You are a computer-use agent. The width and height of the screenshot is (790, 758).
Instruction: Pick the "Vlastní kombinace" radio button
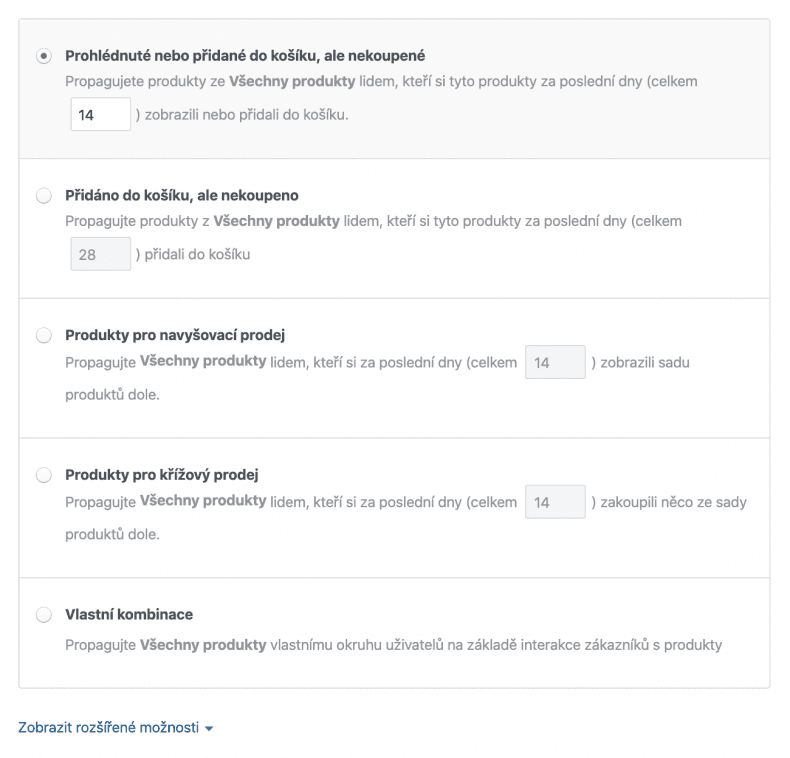tap(44, 615)
